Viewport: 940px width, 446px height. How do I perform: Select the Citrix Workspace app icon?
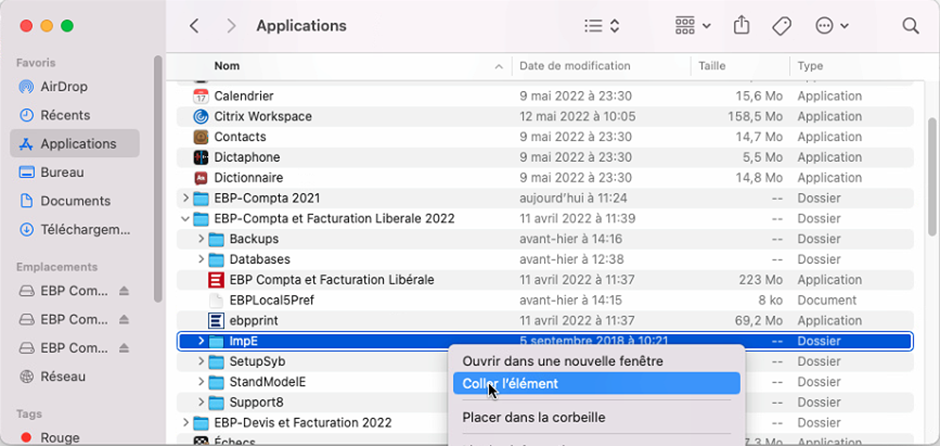201,116
